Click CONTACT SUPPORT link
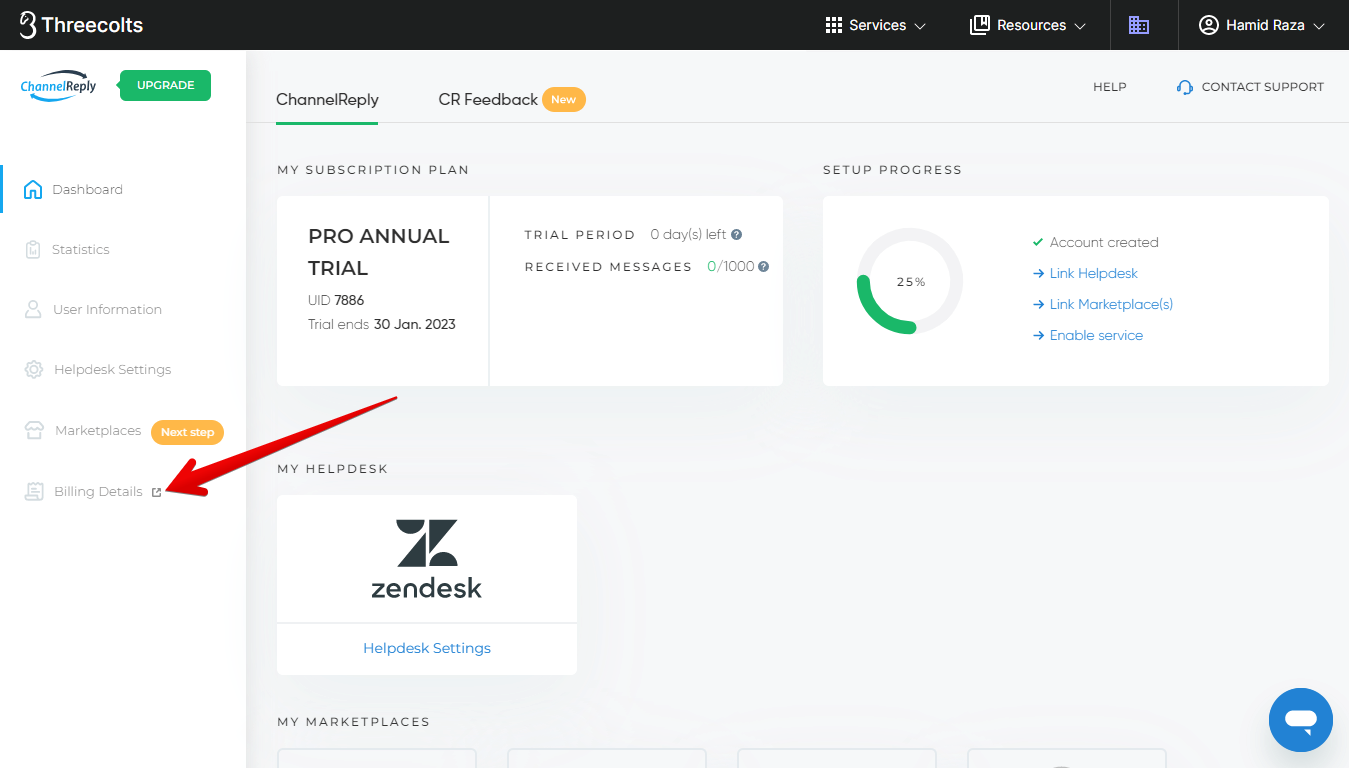Viewport: 1349px width, 768px height. 1262,87
